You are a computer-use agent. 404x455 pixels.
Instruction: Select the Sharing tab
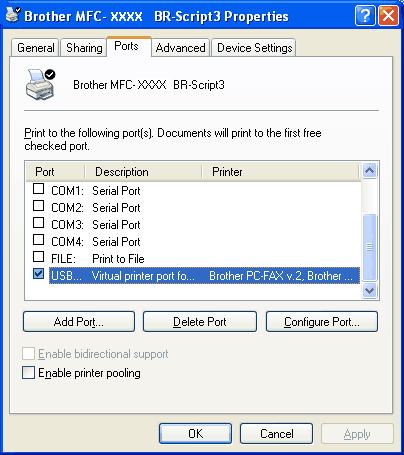click(x=84, y=48)
